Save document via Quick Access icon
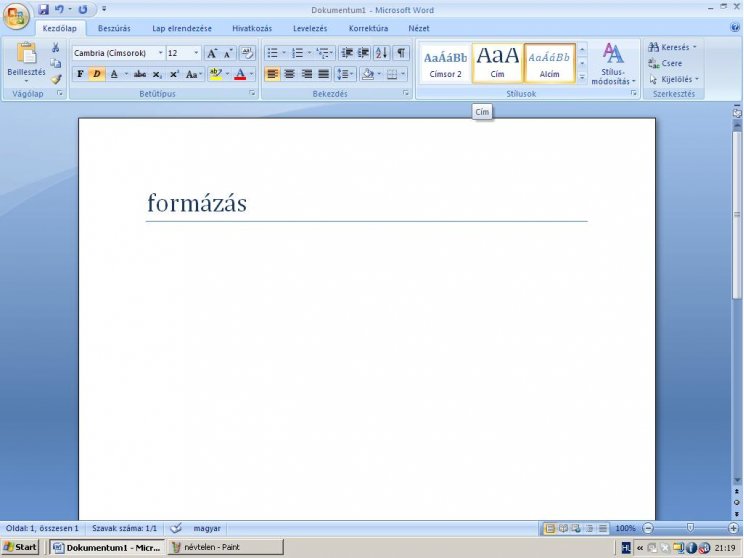 coord(44,9)
